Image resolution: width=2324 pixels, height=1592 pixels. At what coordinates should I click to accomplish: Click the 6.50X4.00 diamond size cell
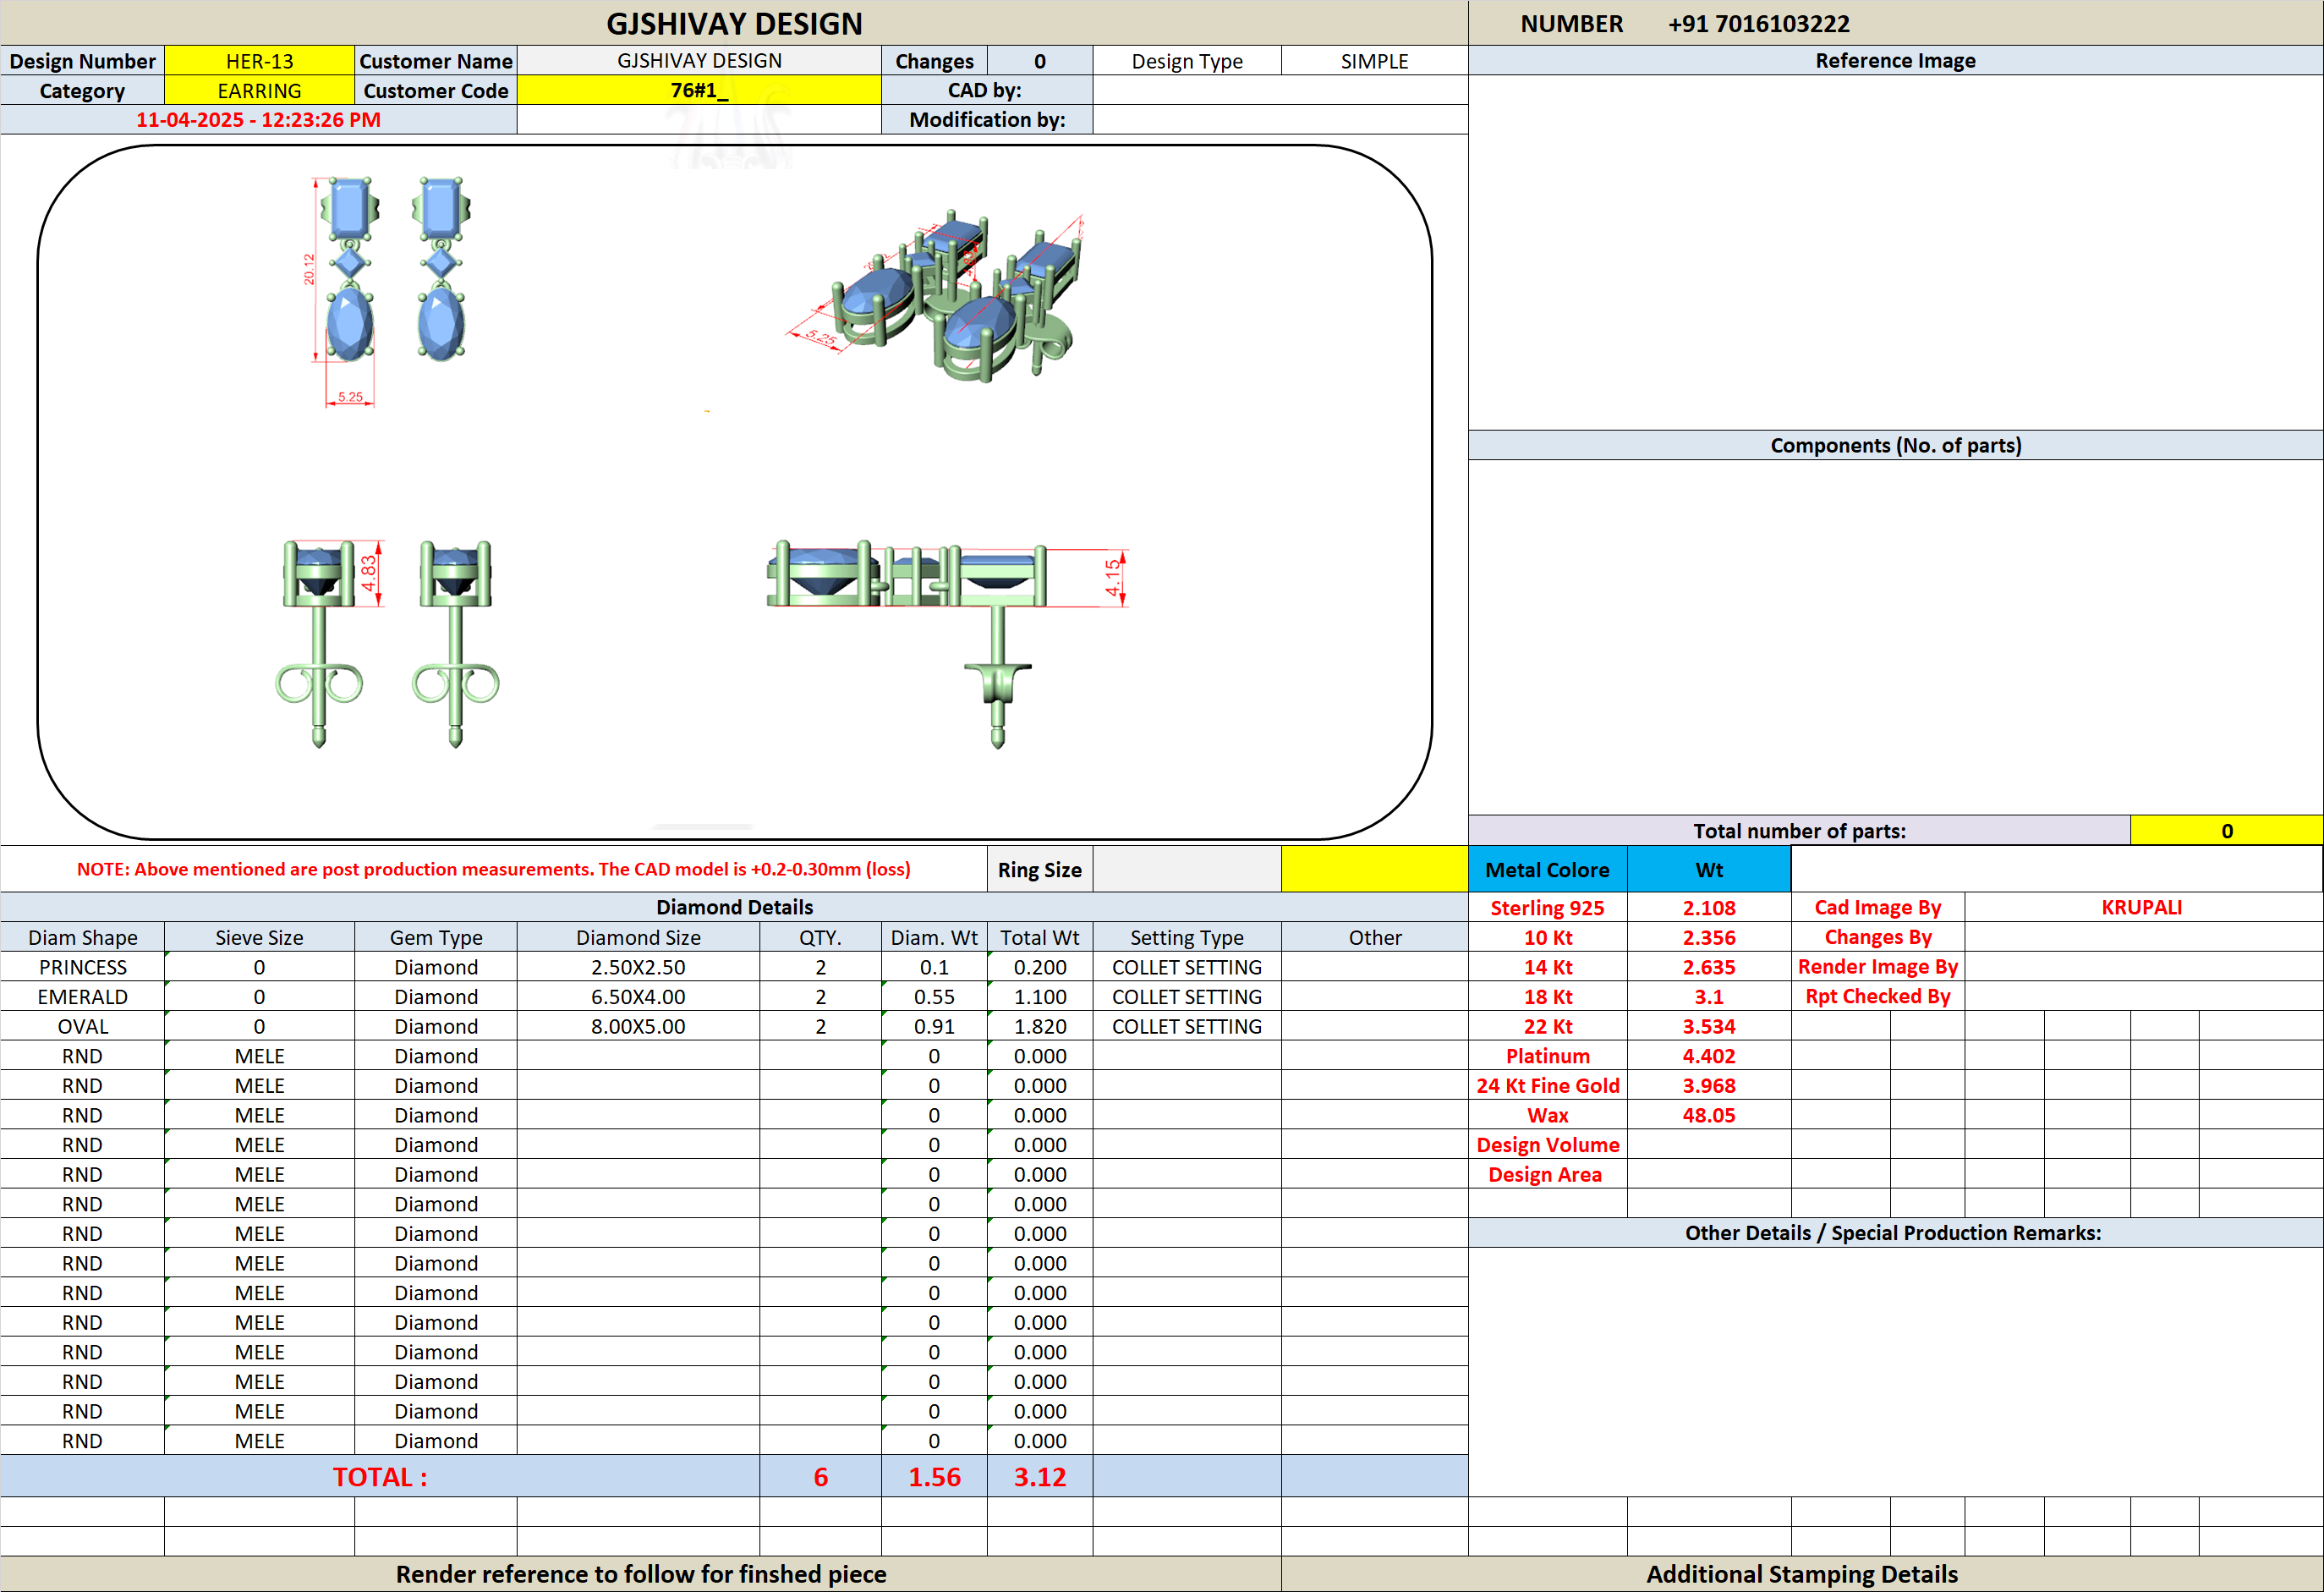click(x=638, y=997)
